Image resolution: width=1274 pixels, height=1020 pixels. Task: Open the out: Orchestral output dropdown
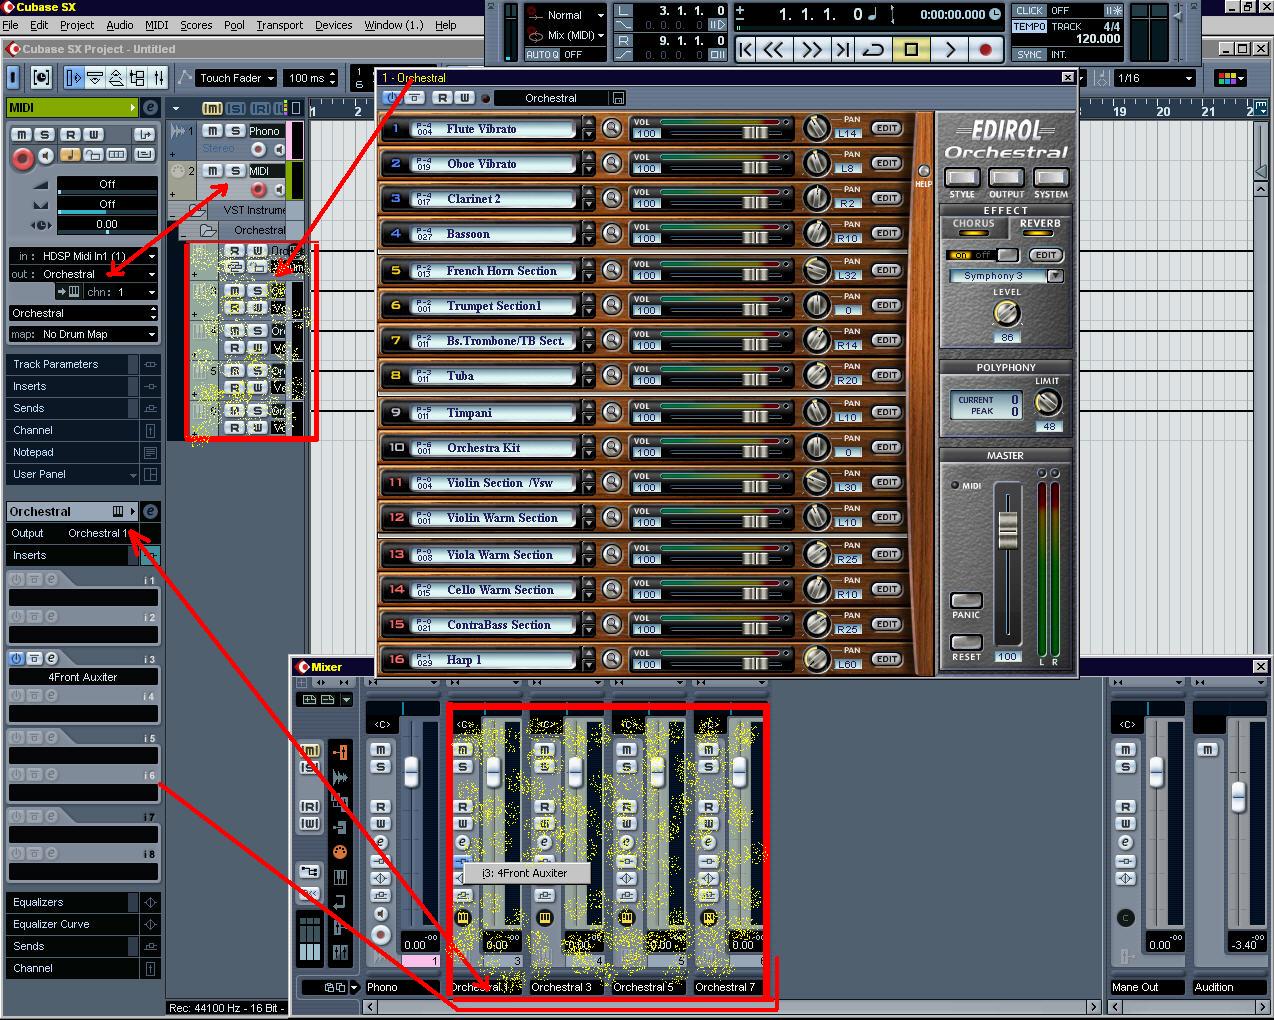84,274
